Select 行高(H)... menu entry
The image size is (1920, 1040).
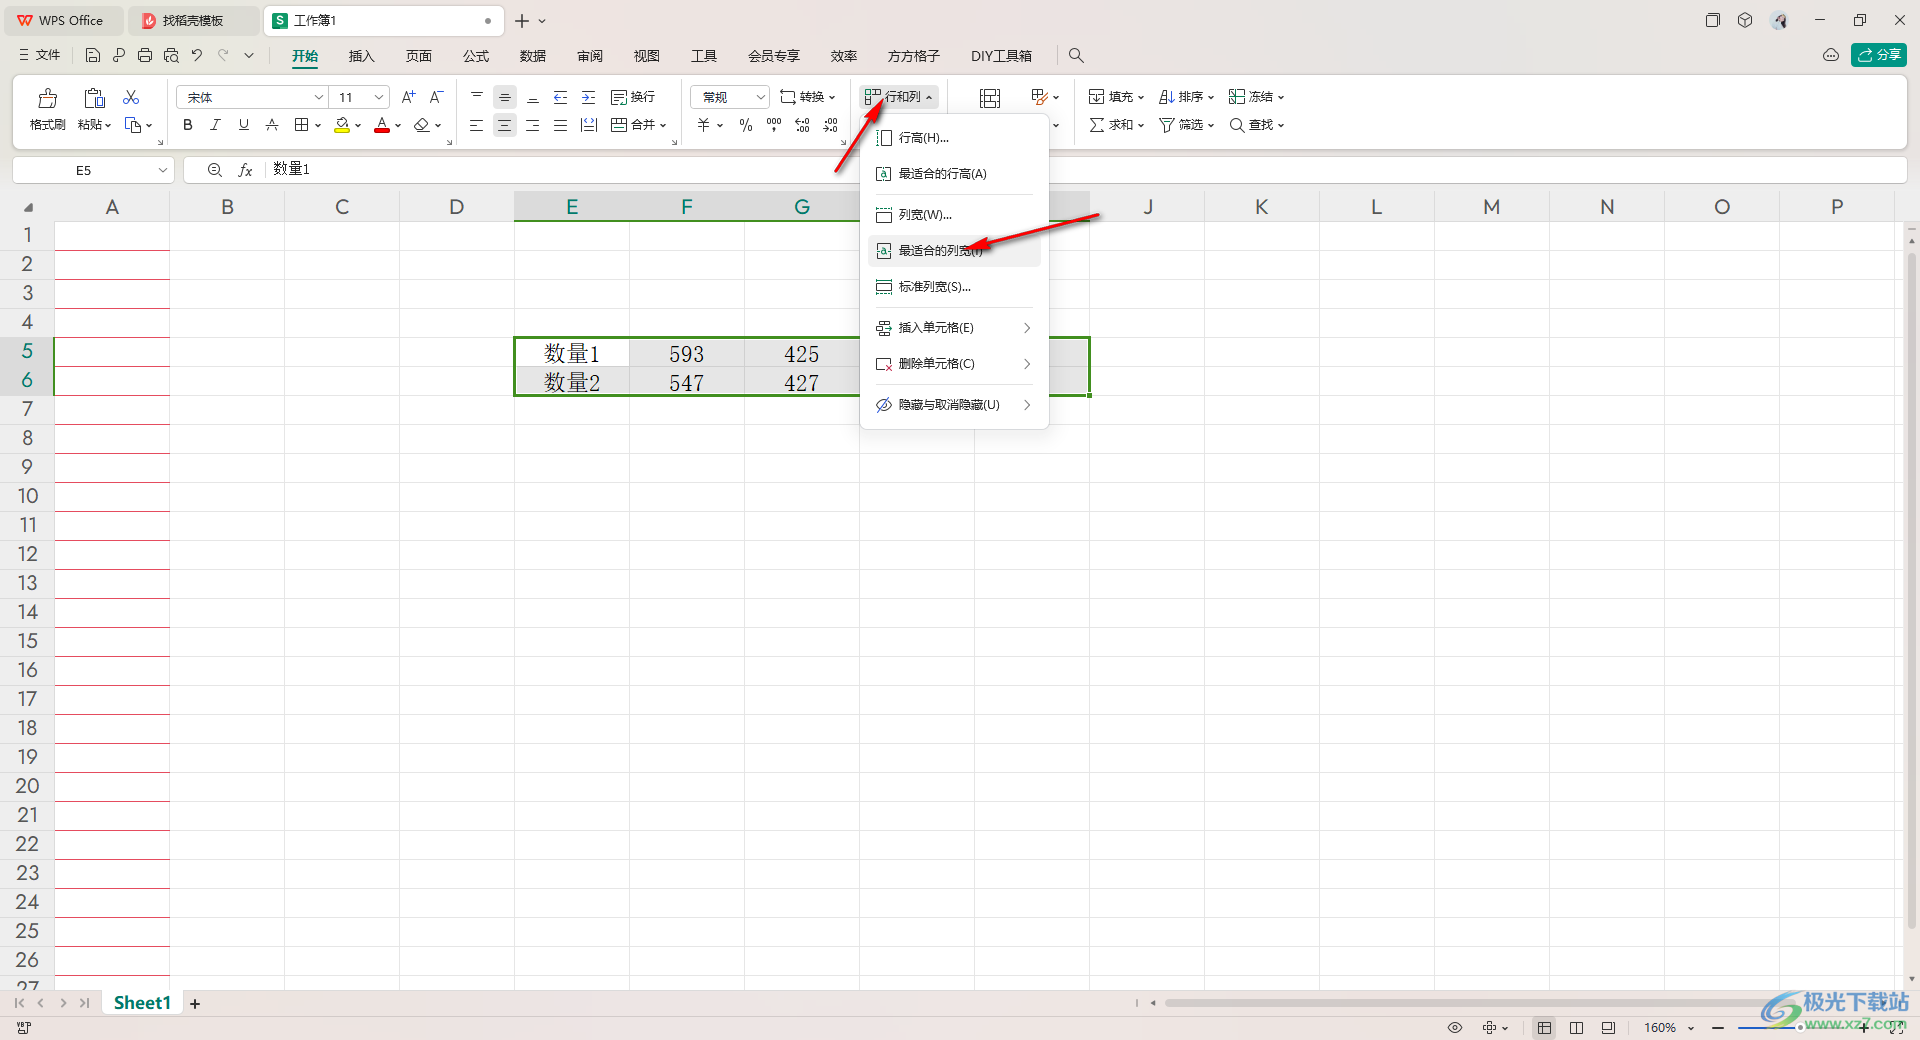pyautogui.click(x=954, y=138)
